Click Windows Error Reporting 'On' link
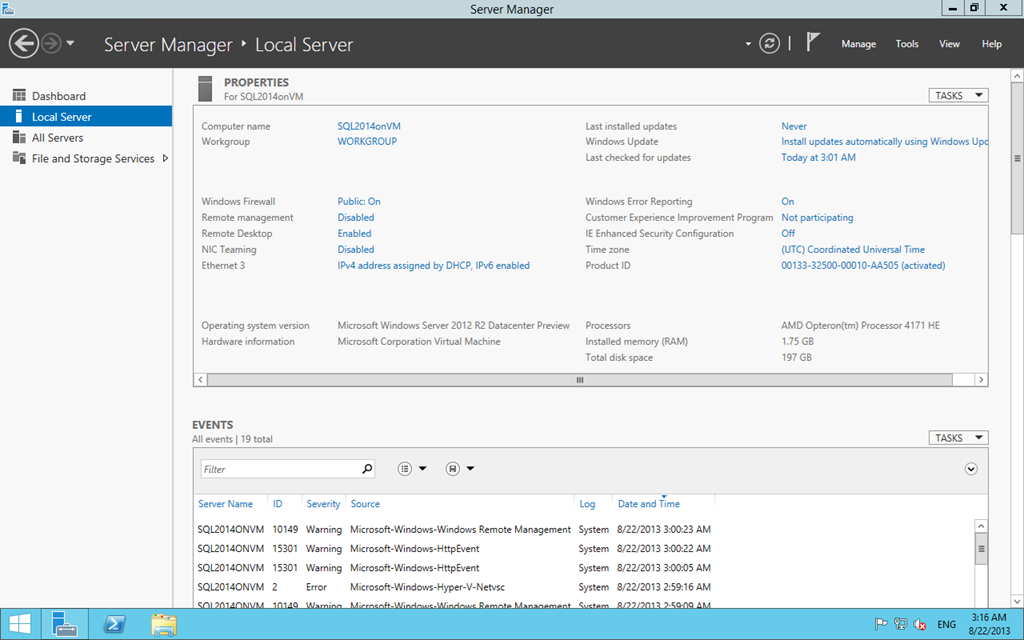The height and width of the screenshot is (640, 1024). point(788,201)
